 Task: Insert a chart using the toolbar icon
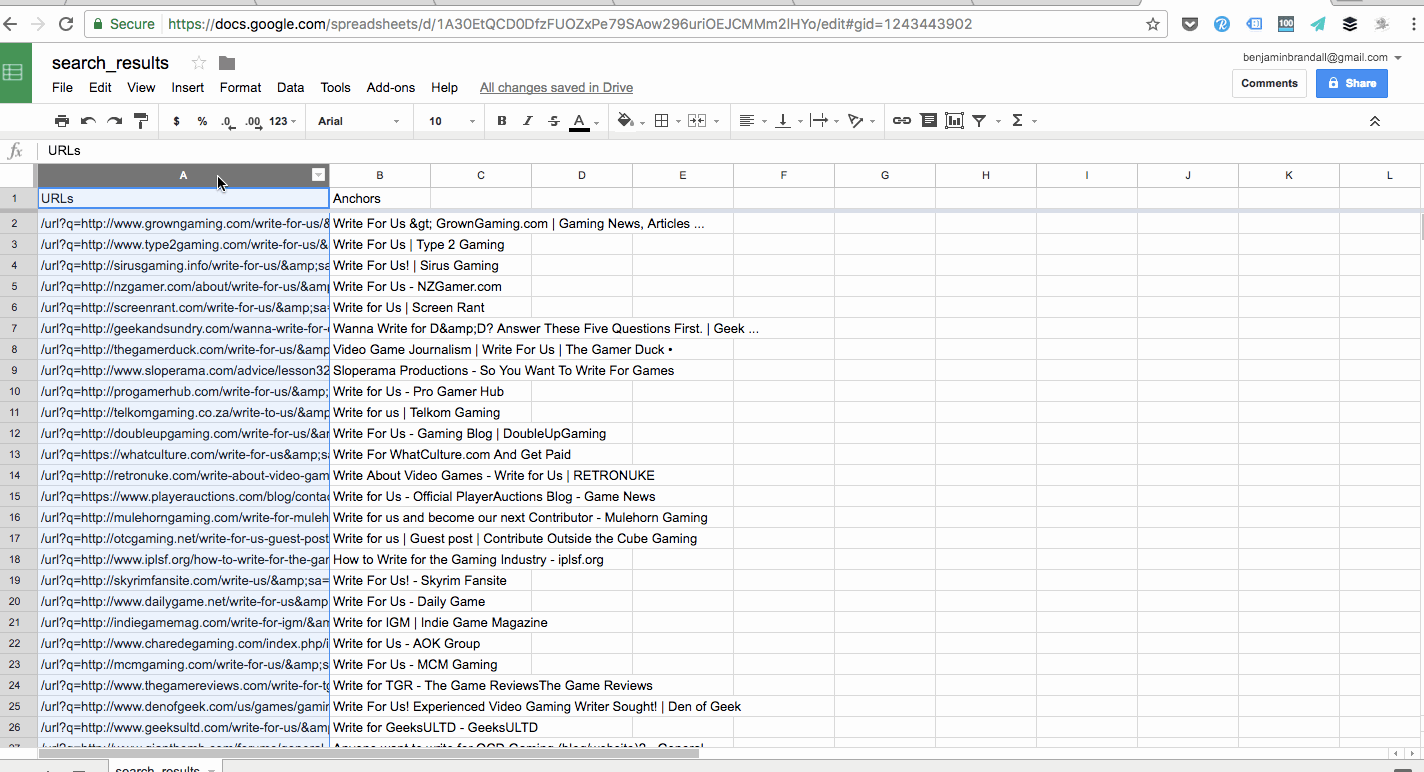[955, 121]
